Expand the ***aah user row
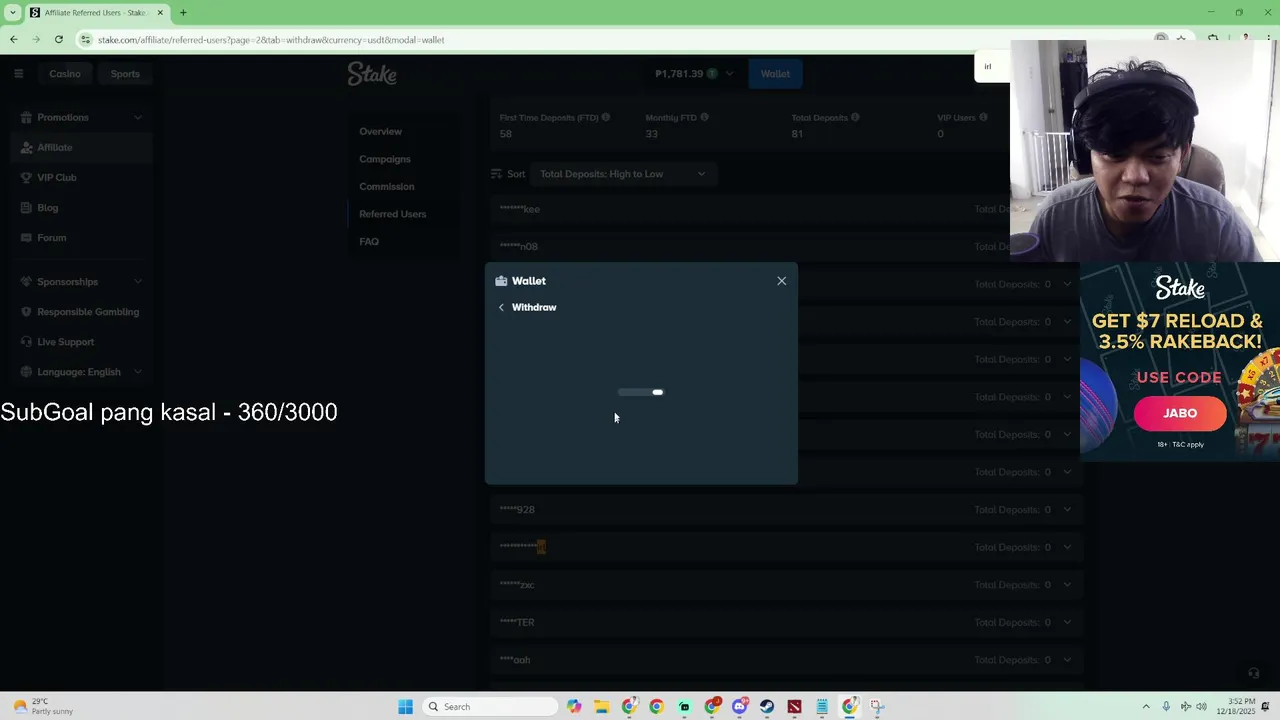Viewport: 1280px width, 720px height. click(x=1067, y=660)
